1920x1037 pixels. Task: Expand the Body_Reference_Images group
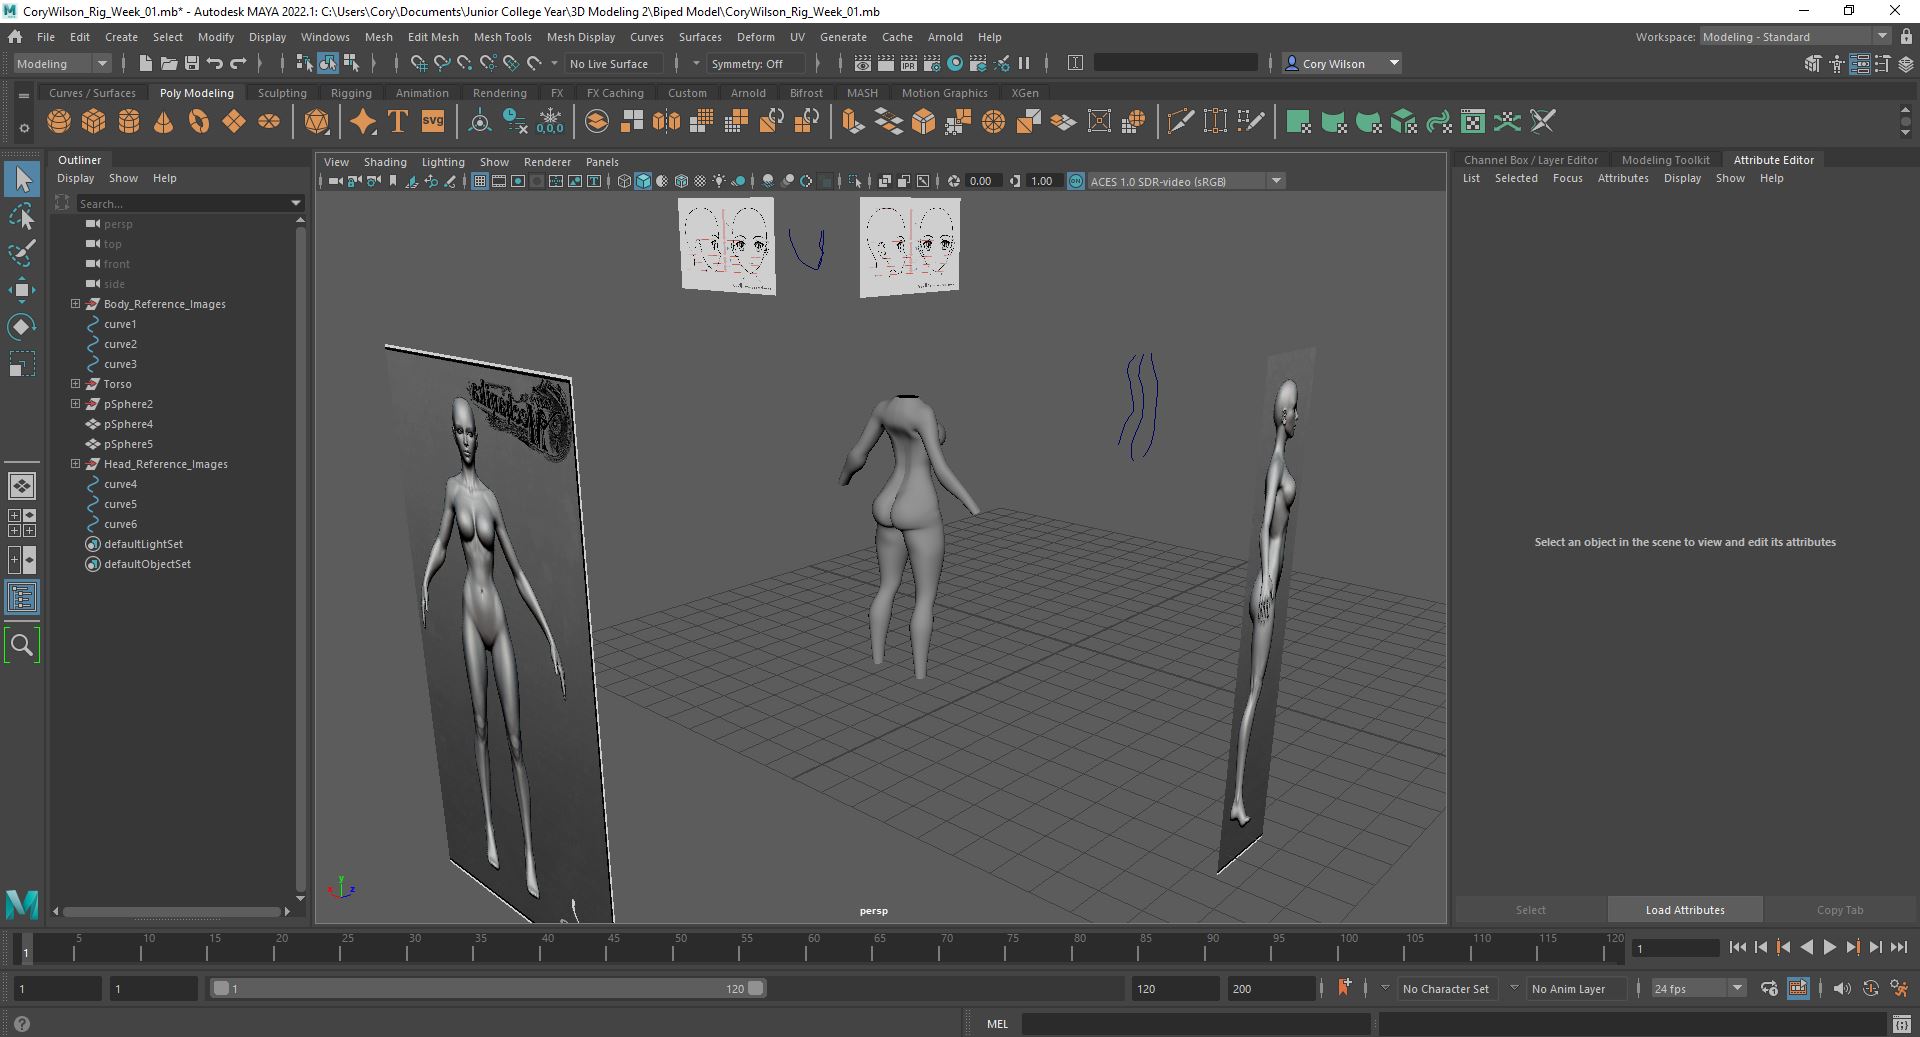(75, 304)
